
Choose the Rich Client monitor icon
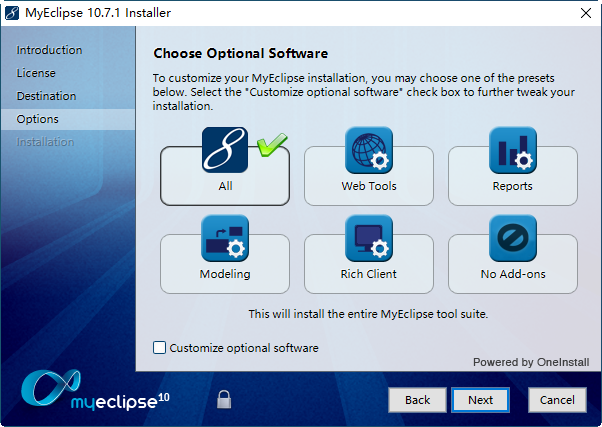369,238
